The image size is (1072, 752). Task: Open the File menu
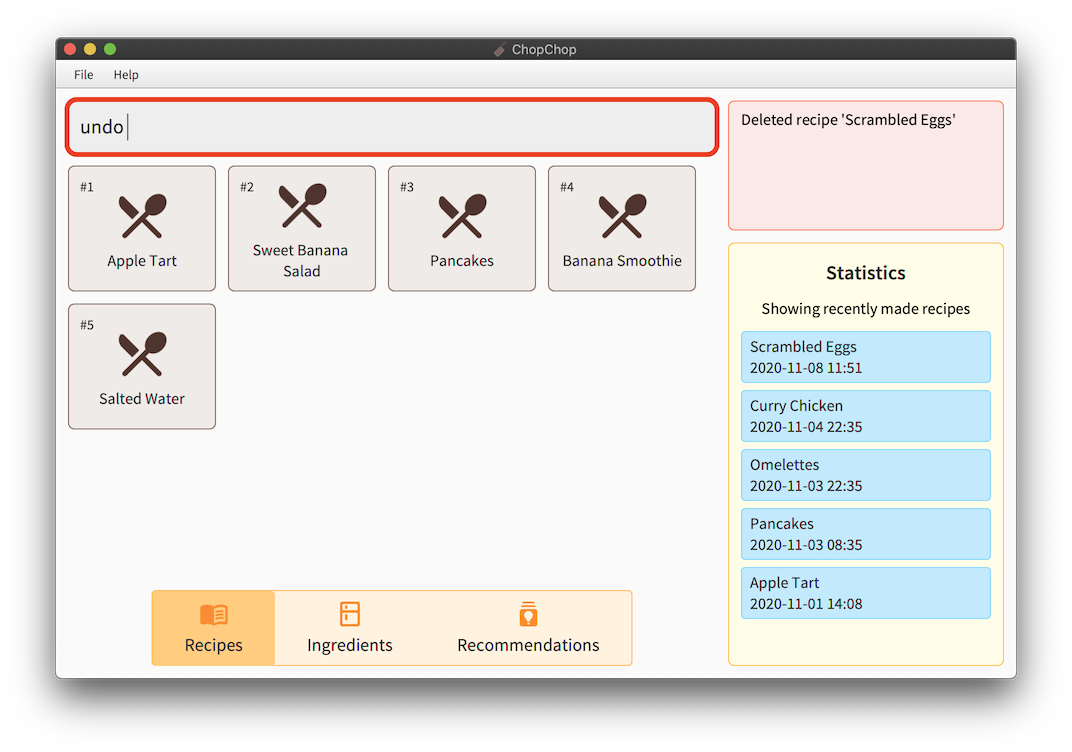83,75
